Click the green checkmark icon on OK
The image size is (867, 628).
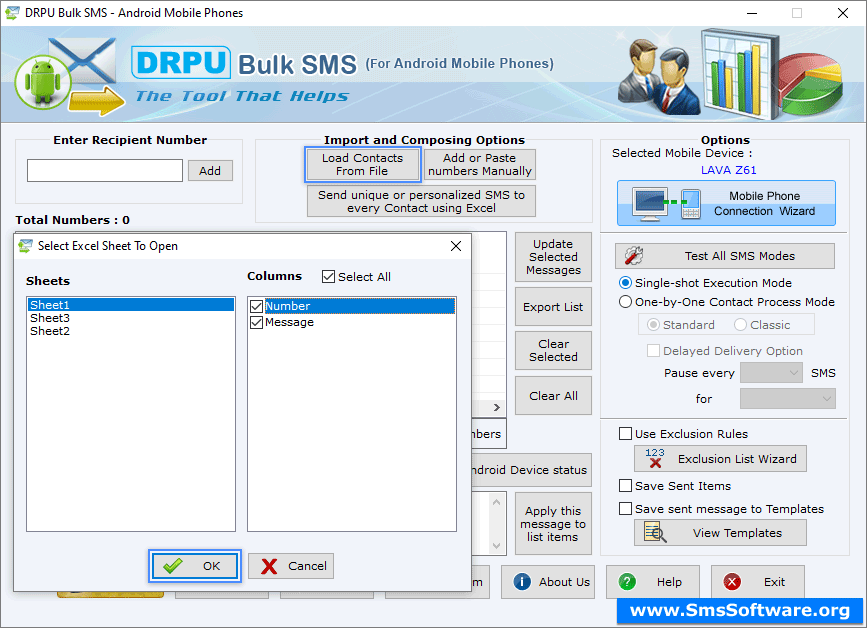[173, 566]
